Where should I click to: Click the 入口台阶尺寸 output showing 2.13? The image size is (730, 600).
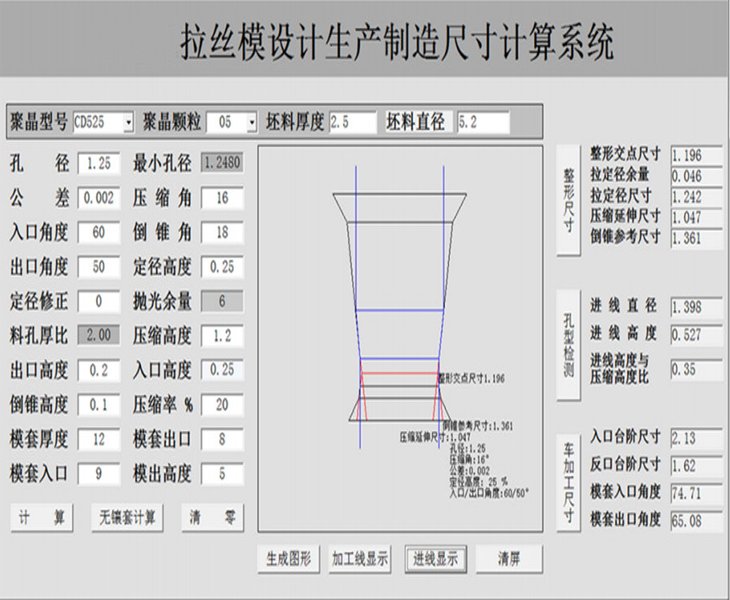click(x=696, y=438)
